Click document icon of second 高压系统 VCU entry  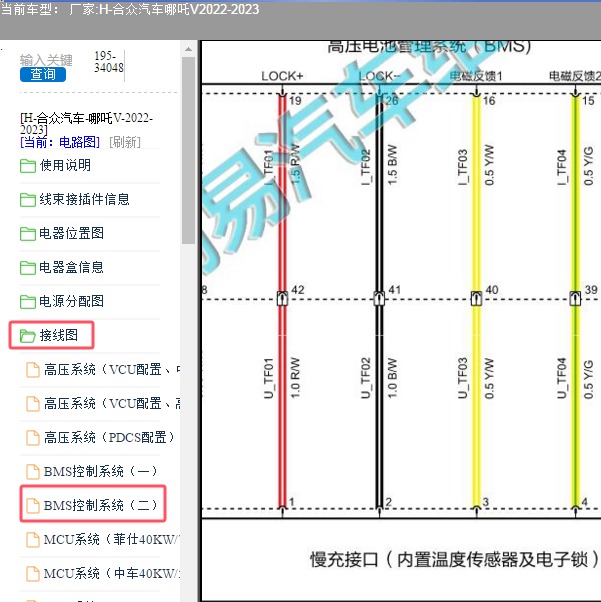pos(33,404)
